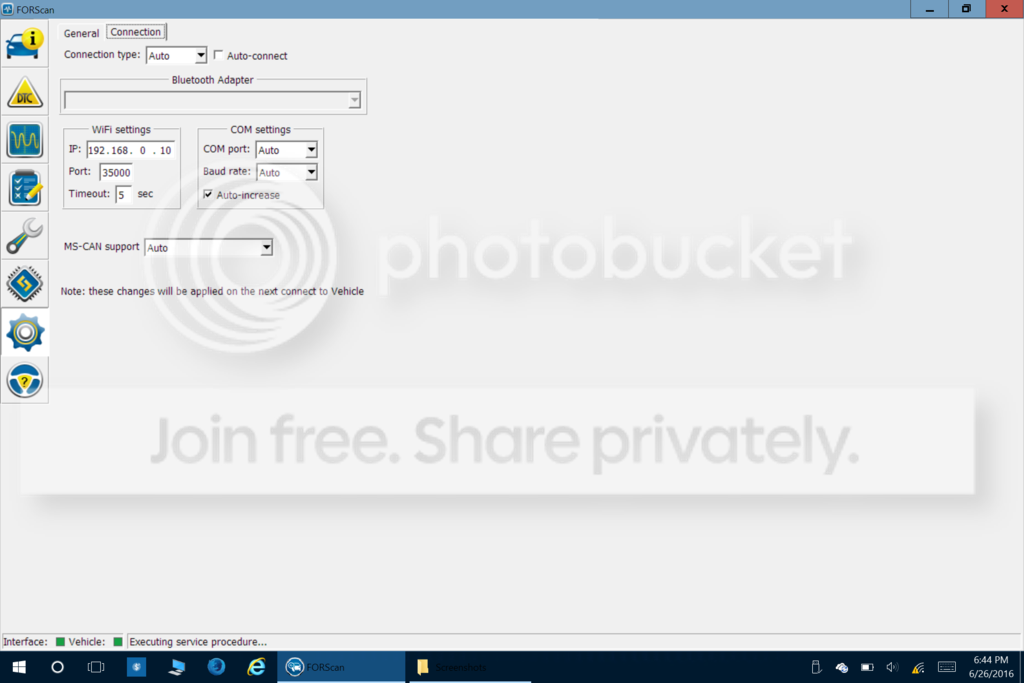Open Internet Explorer from the taskbar
This screenshot has height=683, width=1024.
tap(256, 667)
